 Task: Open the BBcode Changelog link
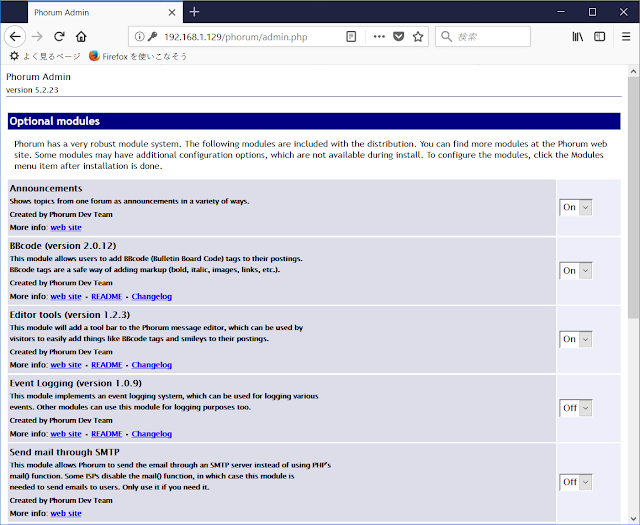[x=151, y=296]
